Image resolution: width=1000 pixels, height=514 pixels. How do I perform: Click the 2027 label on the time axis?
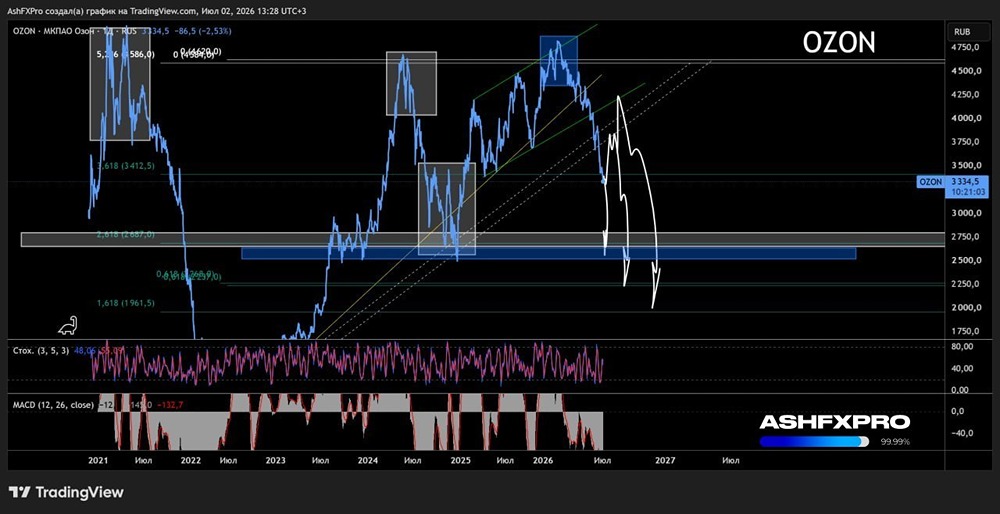tap(665, 460)
